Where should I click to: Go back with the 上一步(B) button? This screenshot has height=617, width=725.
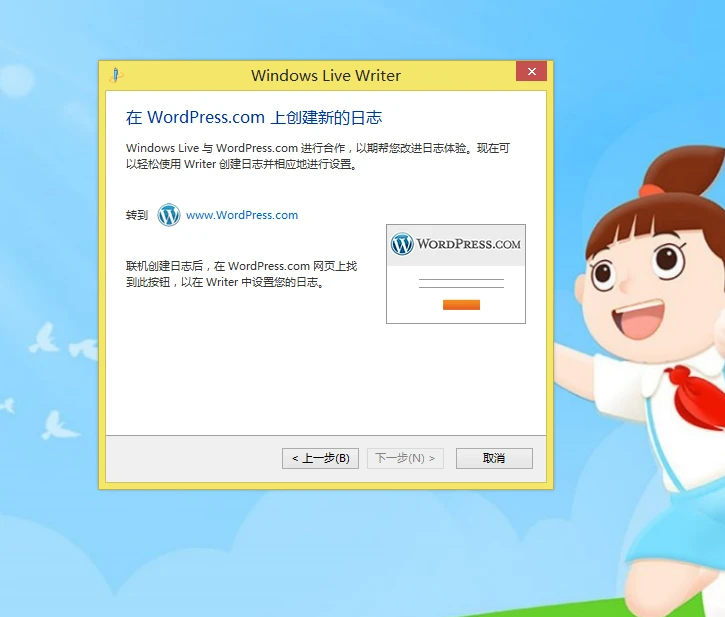320,458
